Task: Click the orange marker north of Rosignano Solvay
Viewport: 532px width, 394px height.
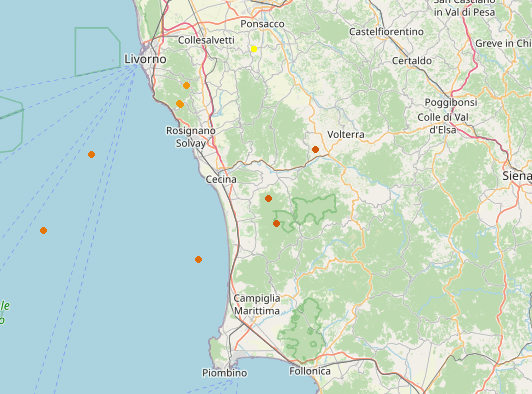Action: coord(180,104)
